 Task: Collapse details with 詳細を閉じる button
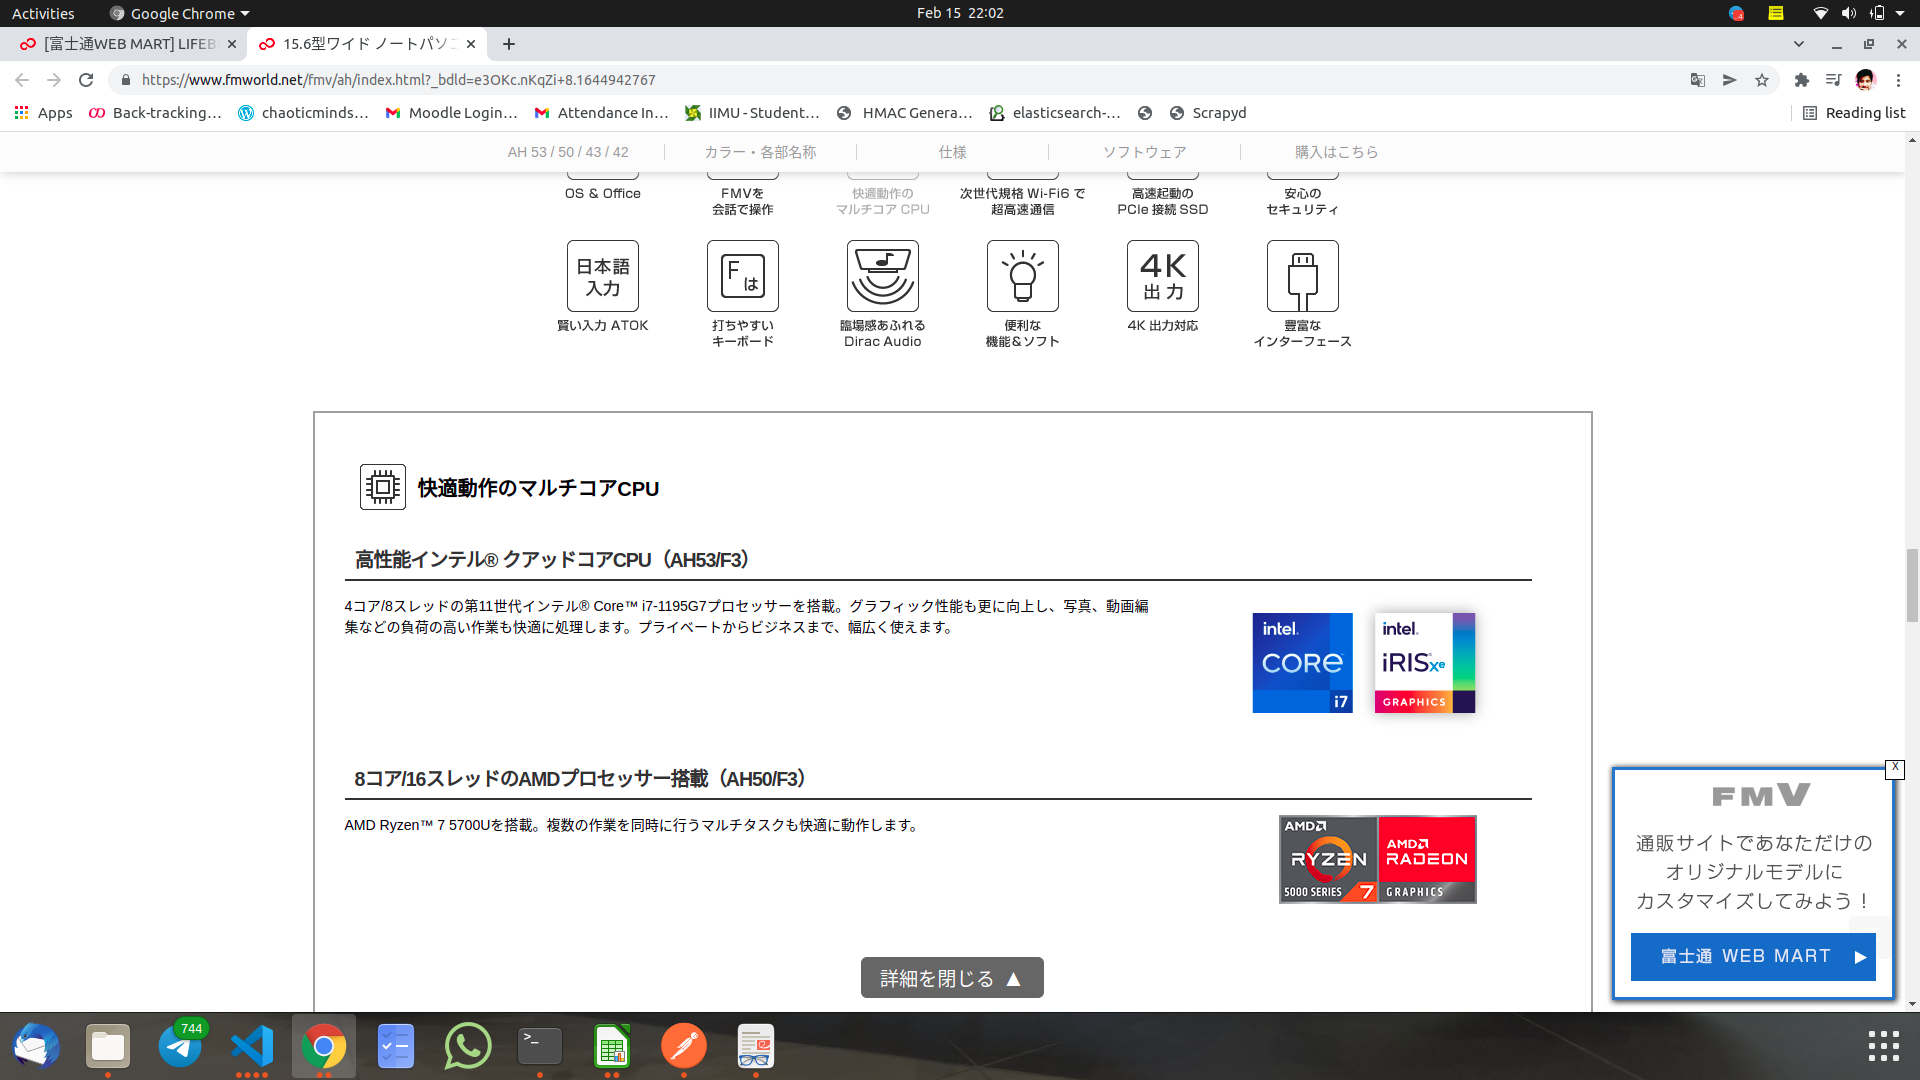[952, 978]
